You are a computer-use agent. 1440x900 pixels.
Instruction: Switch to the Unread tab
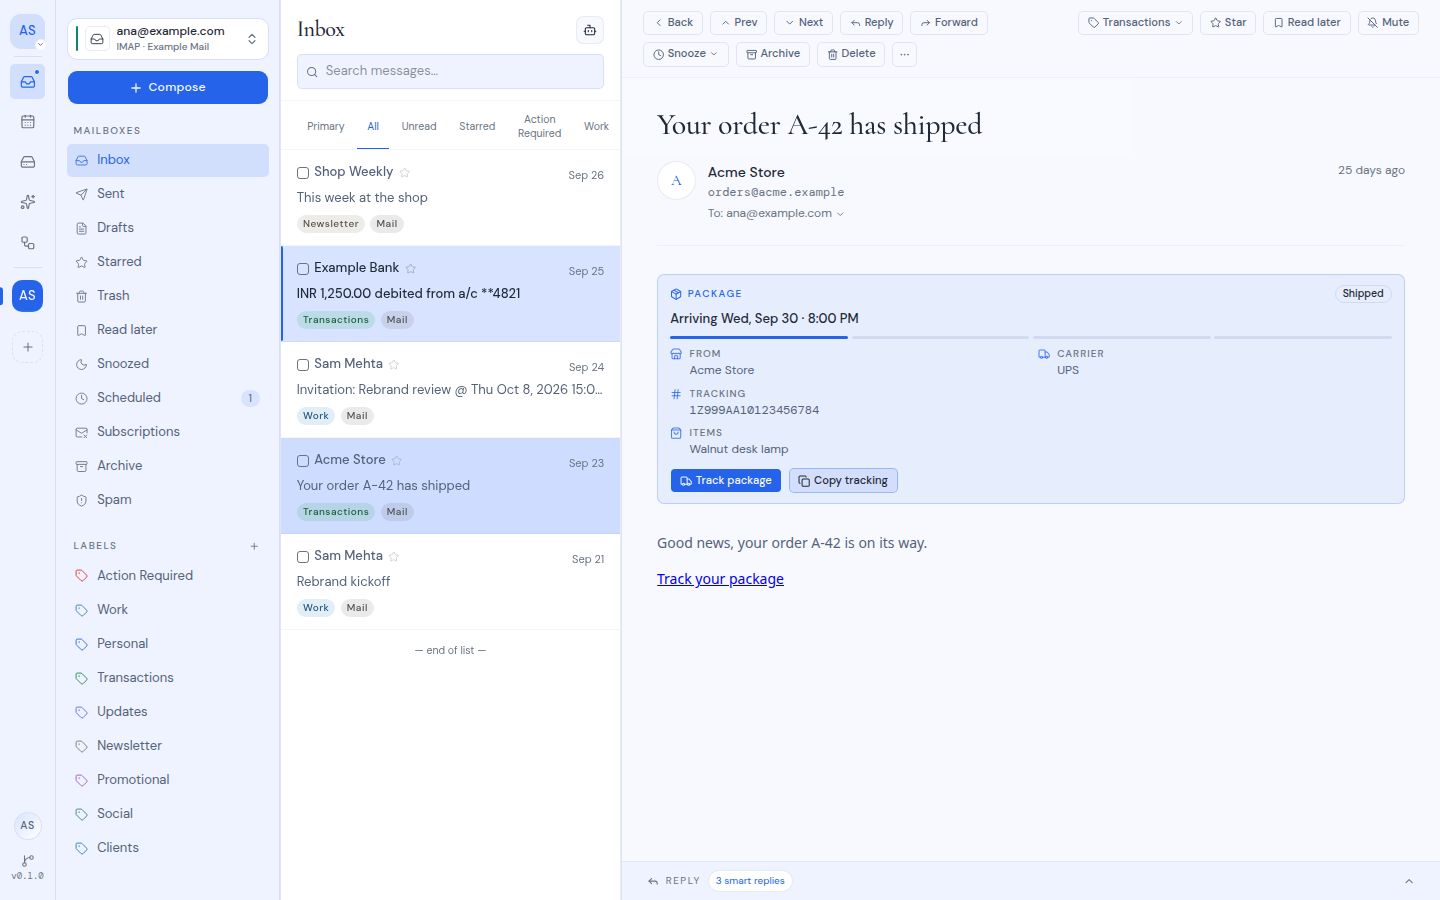pos(419,127)
